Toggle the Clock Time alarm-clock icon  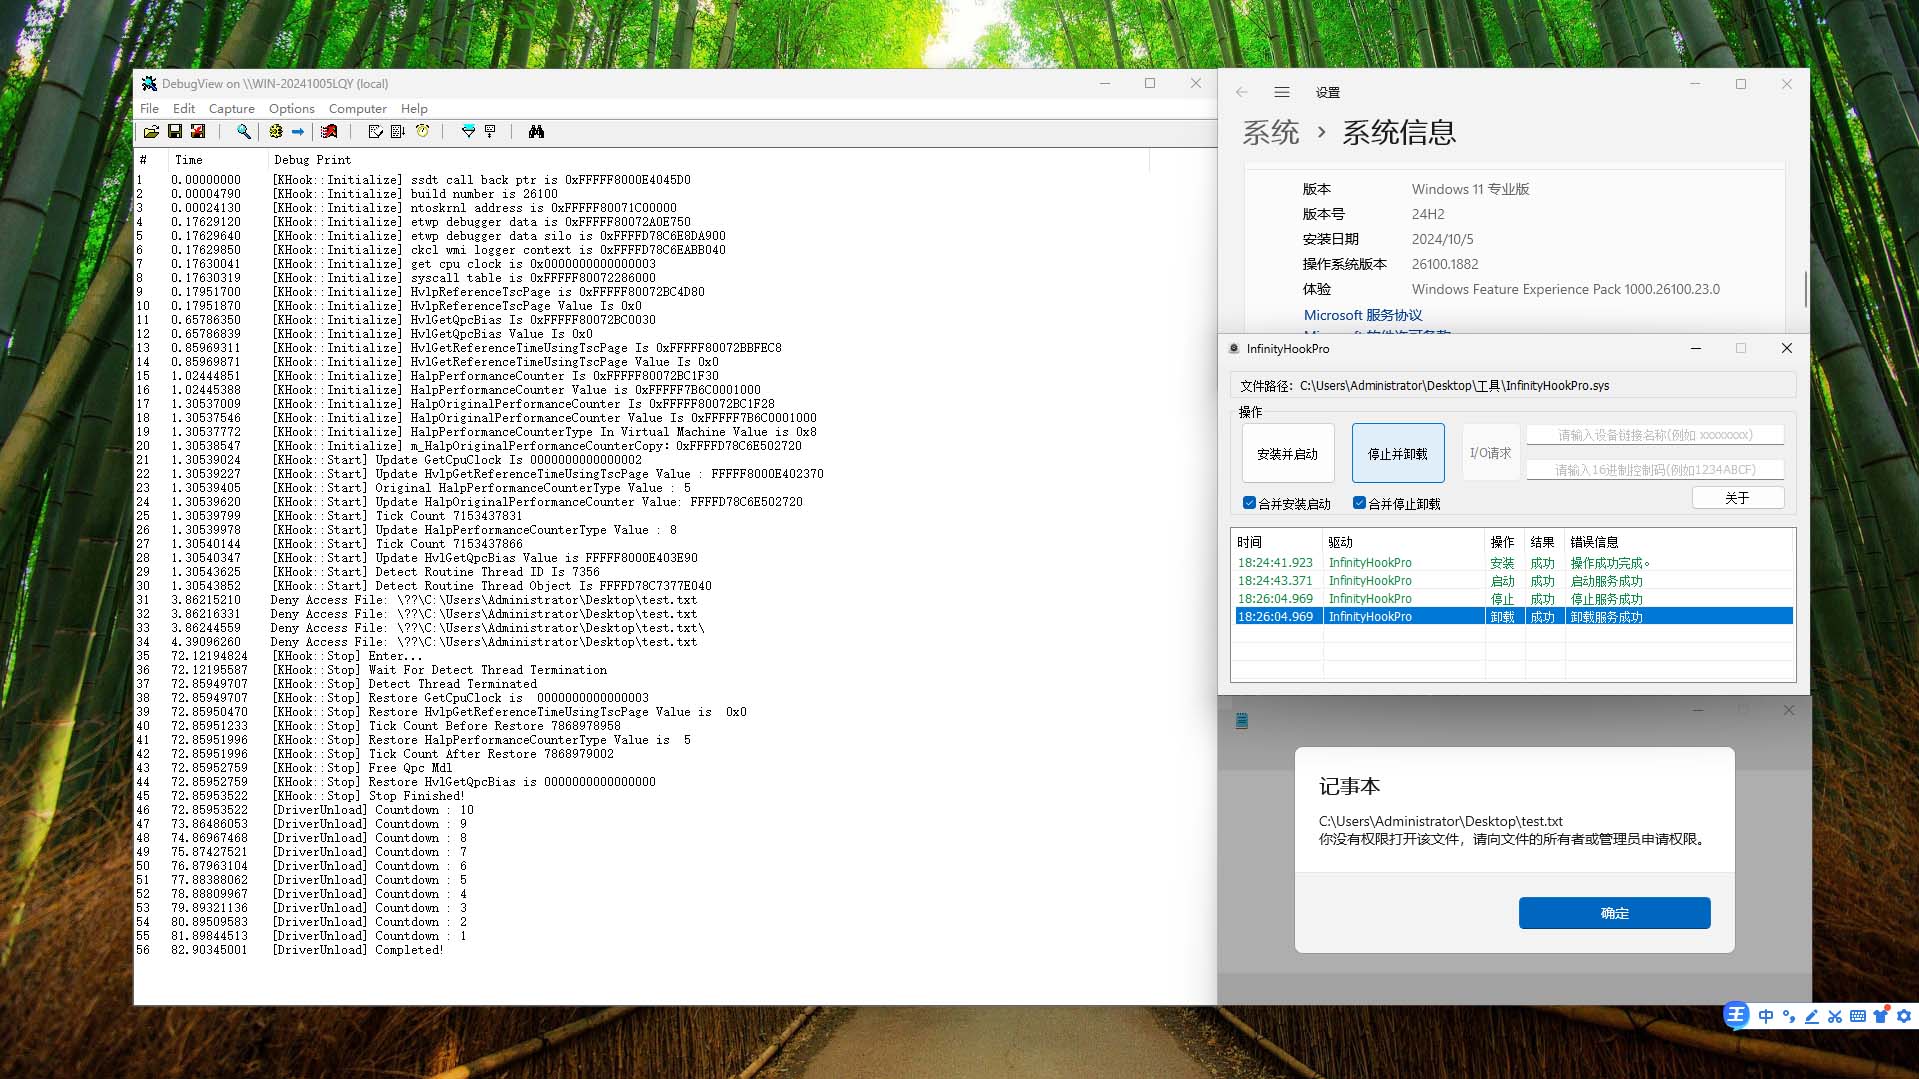[x=422, y=132]
